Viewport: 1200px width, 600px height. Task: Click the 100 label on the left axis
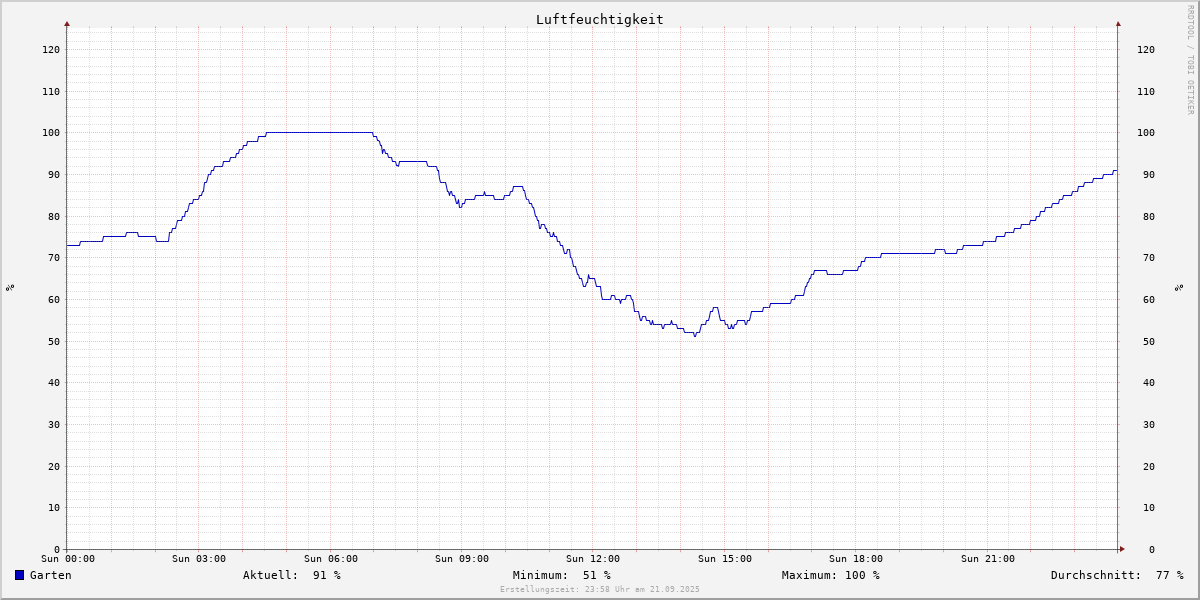[50, 133]
